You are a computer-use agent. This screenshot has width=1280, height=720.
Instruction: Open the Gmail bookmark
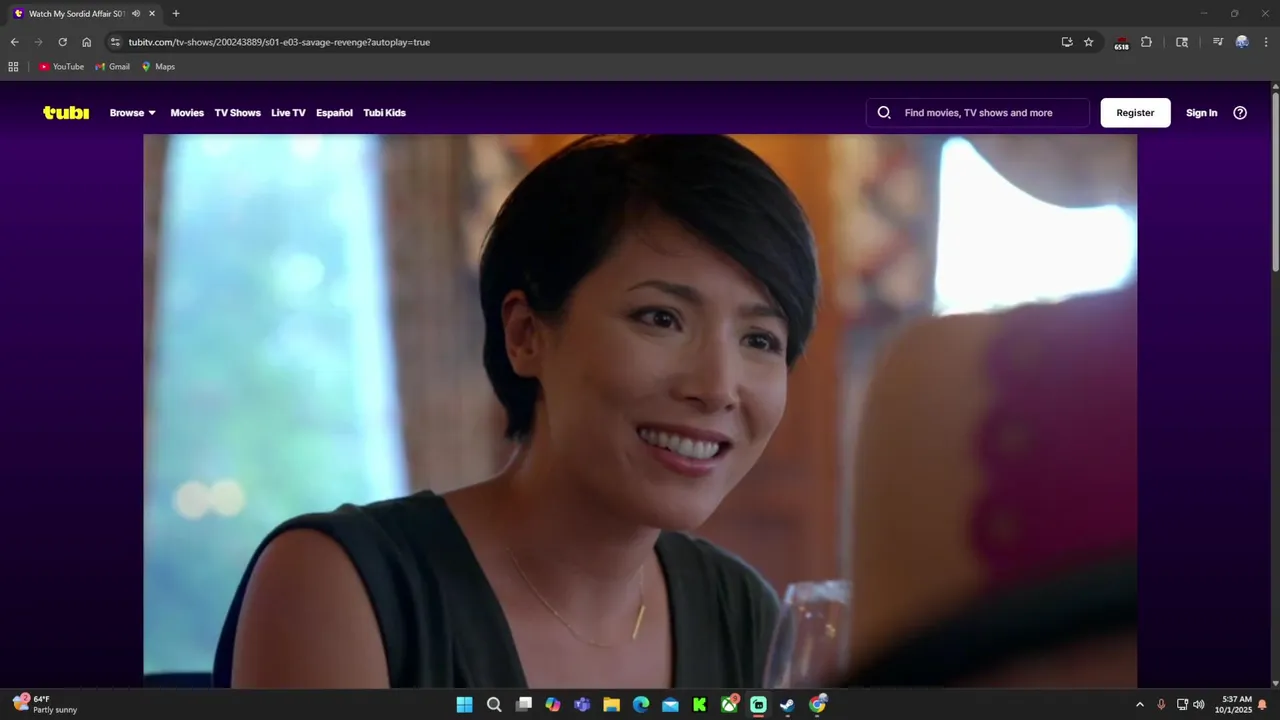coord(113,67)
